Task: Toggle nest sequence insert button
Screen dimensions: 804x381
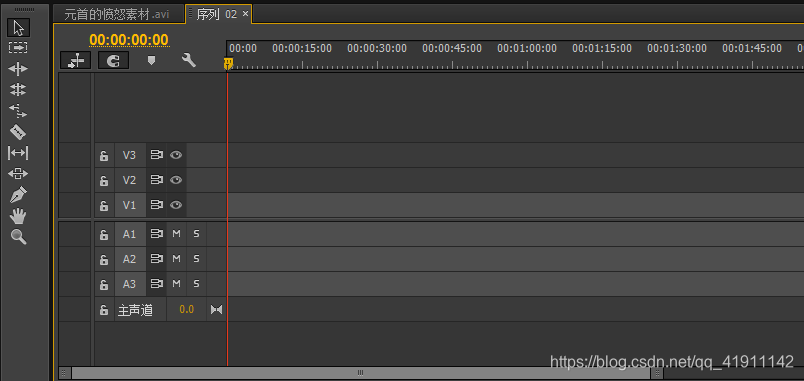Action: coord(76,61)
